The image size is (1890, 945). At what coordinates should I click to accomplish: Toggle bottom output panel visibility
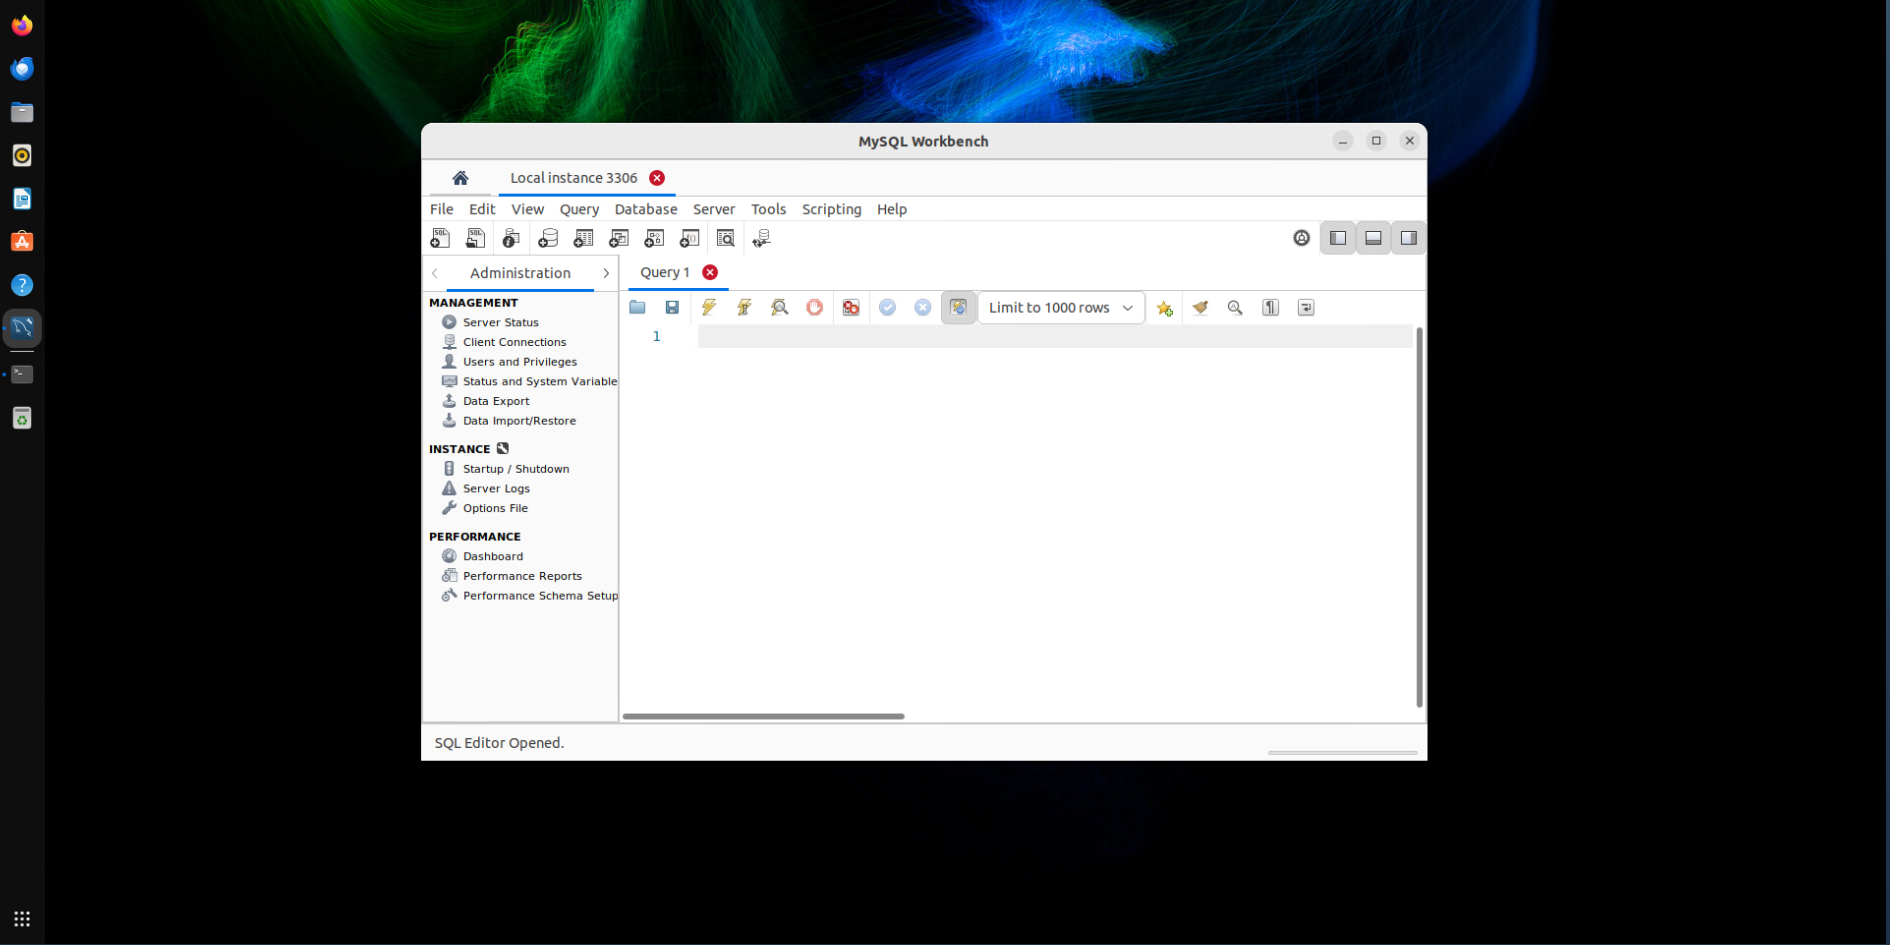(x=1373, y=238)
